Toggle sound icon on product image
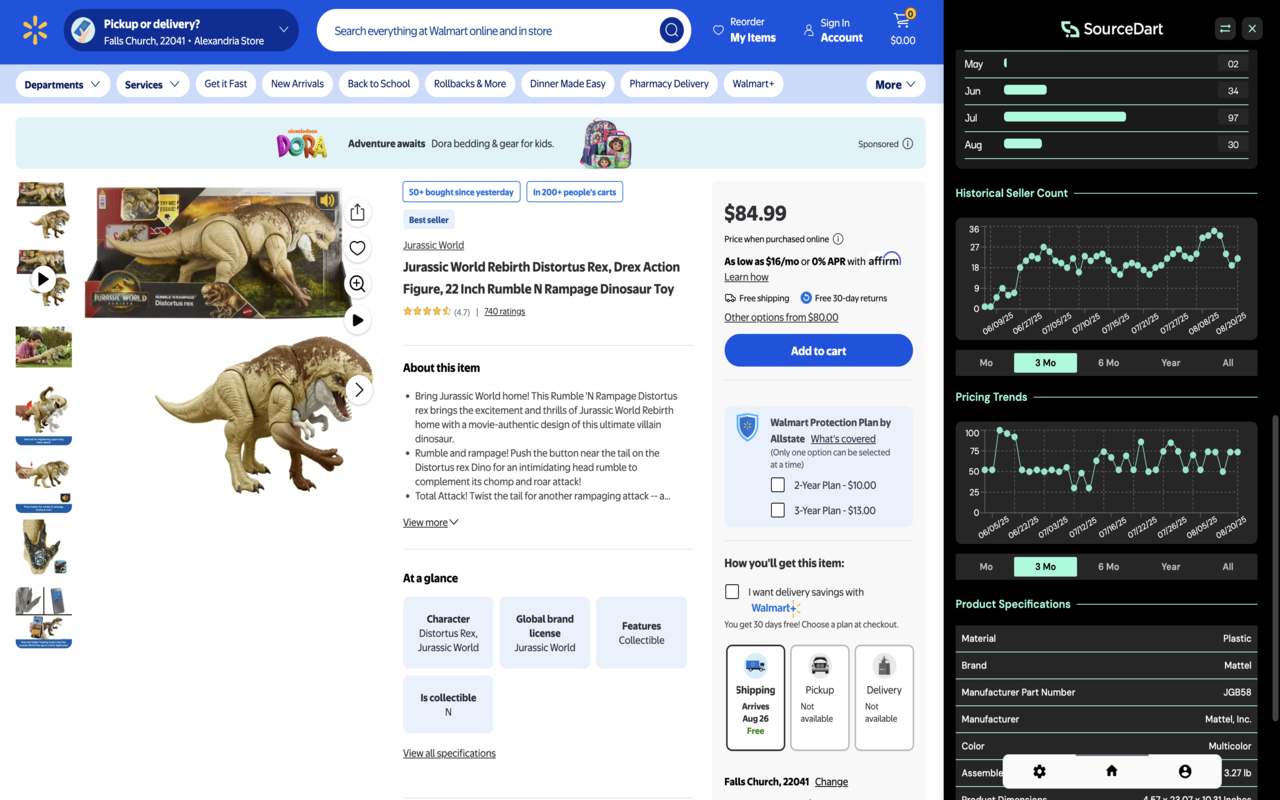 (x=327, y=201)
